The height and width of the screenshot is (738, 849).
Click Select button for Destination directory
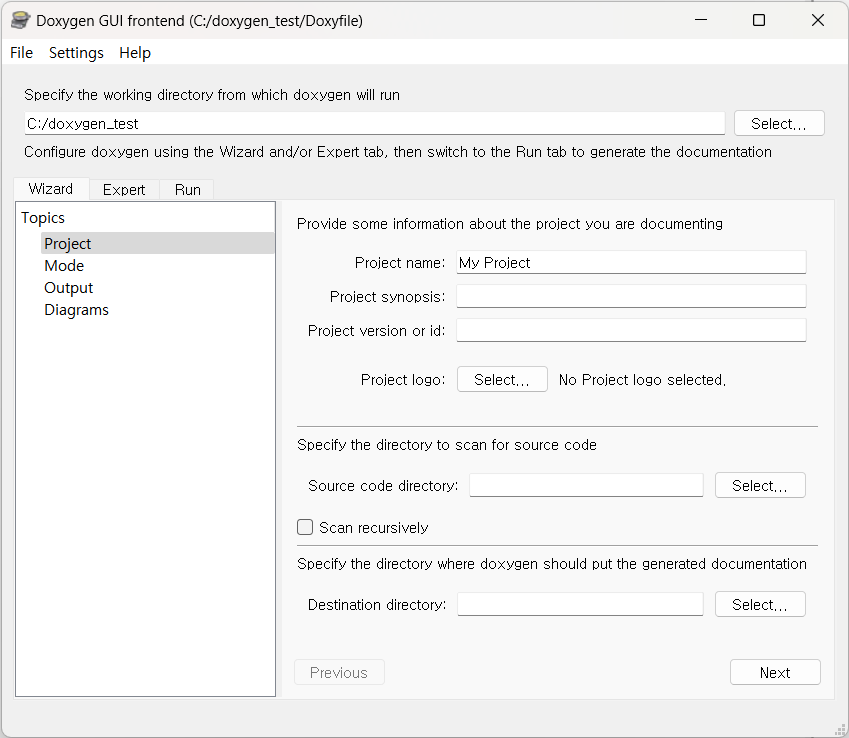click(x=760, y=604)
